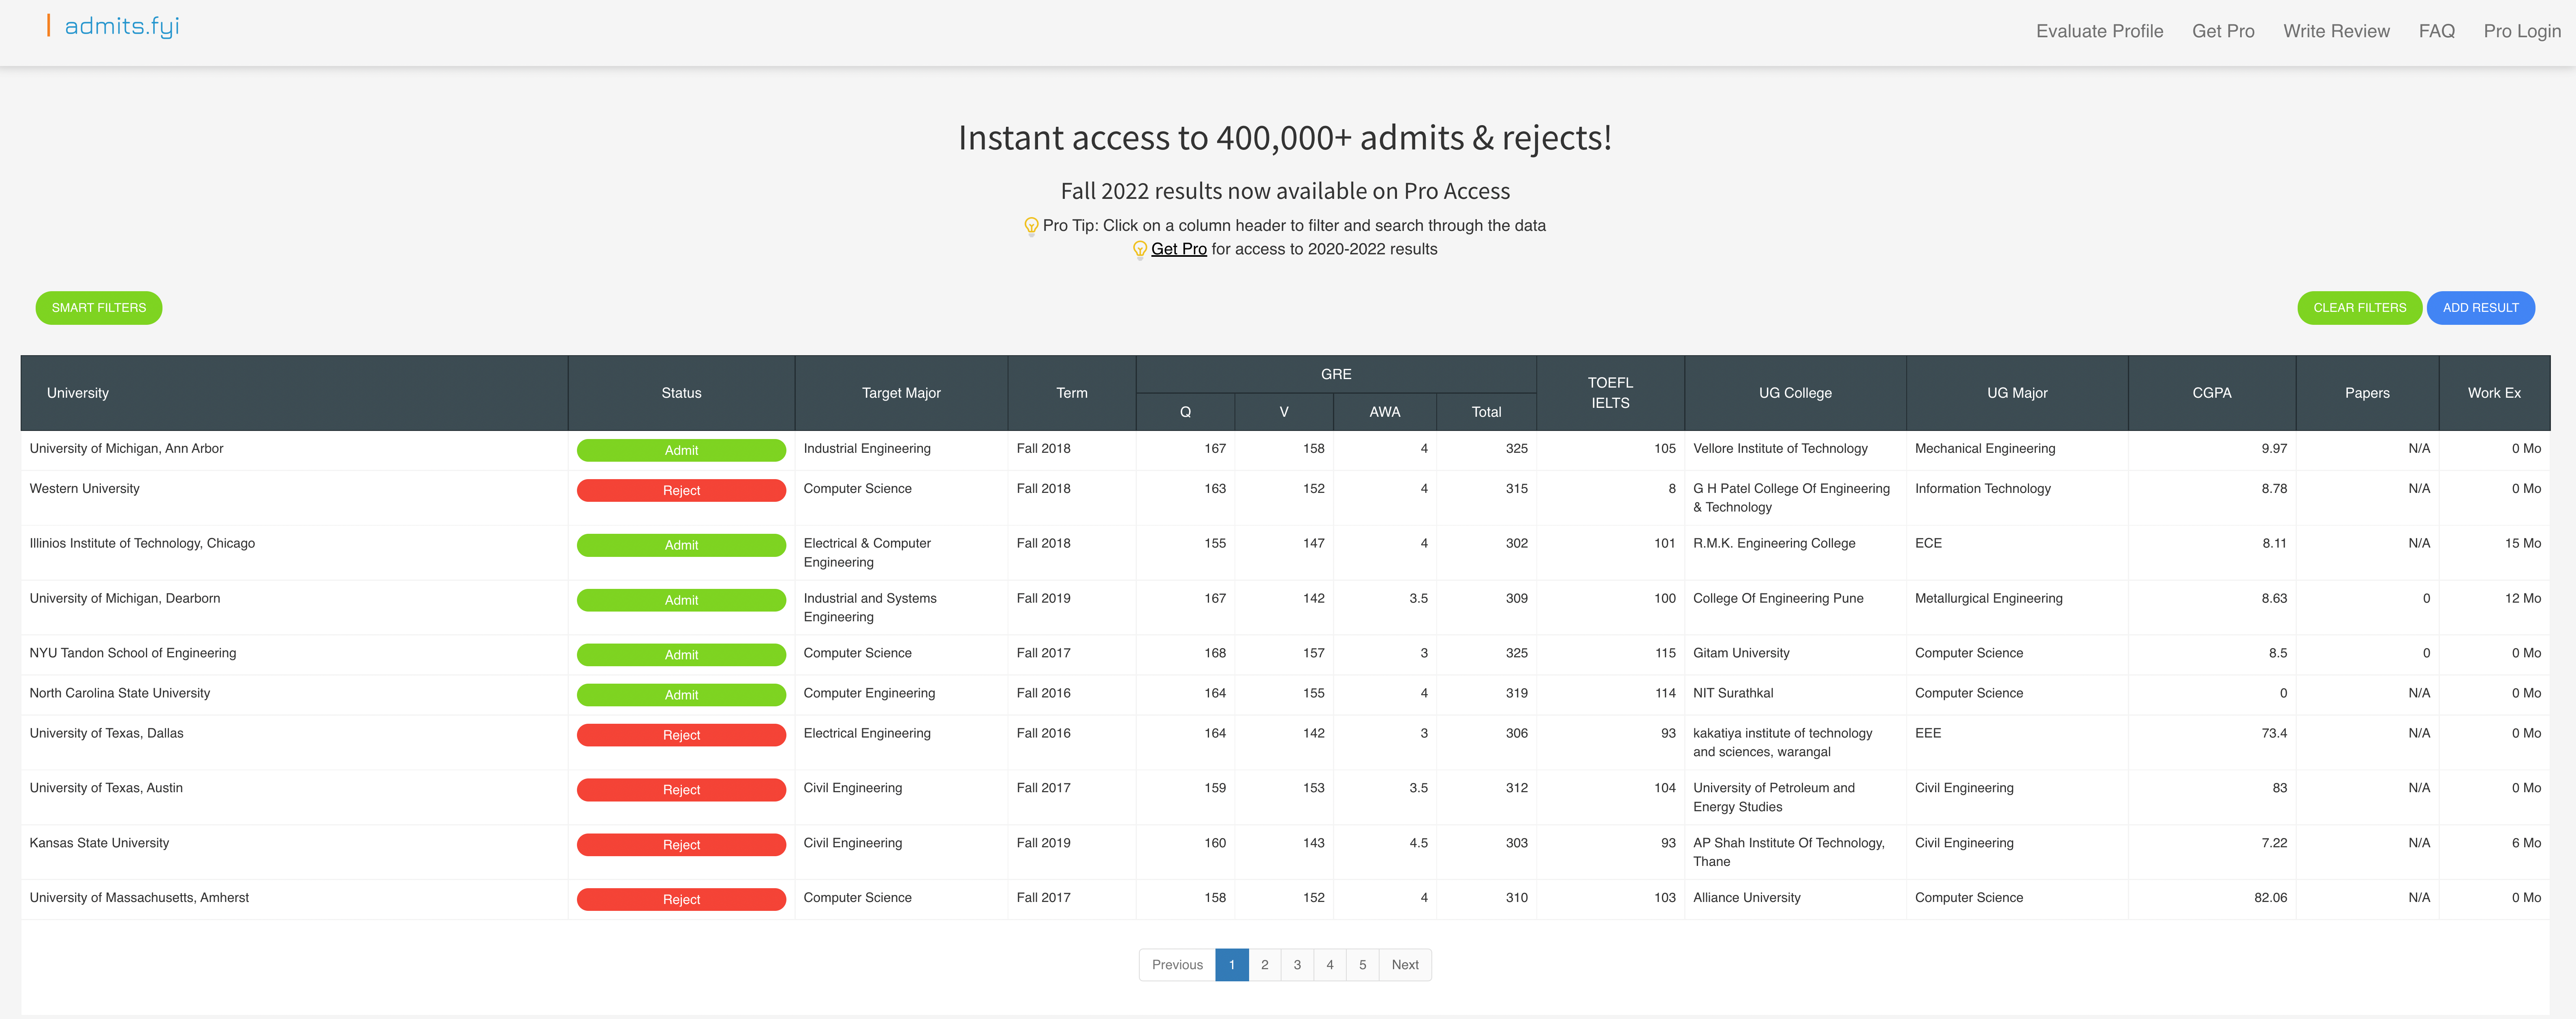Follow the underlined Get Pro link in the tip

pyautogui.click(x=1178, y=249)
